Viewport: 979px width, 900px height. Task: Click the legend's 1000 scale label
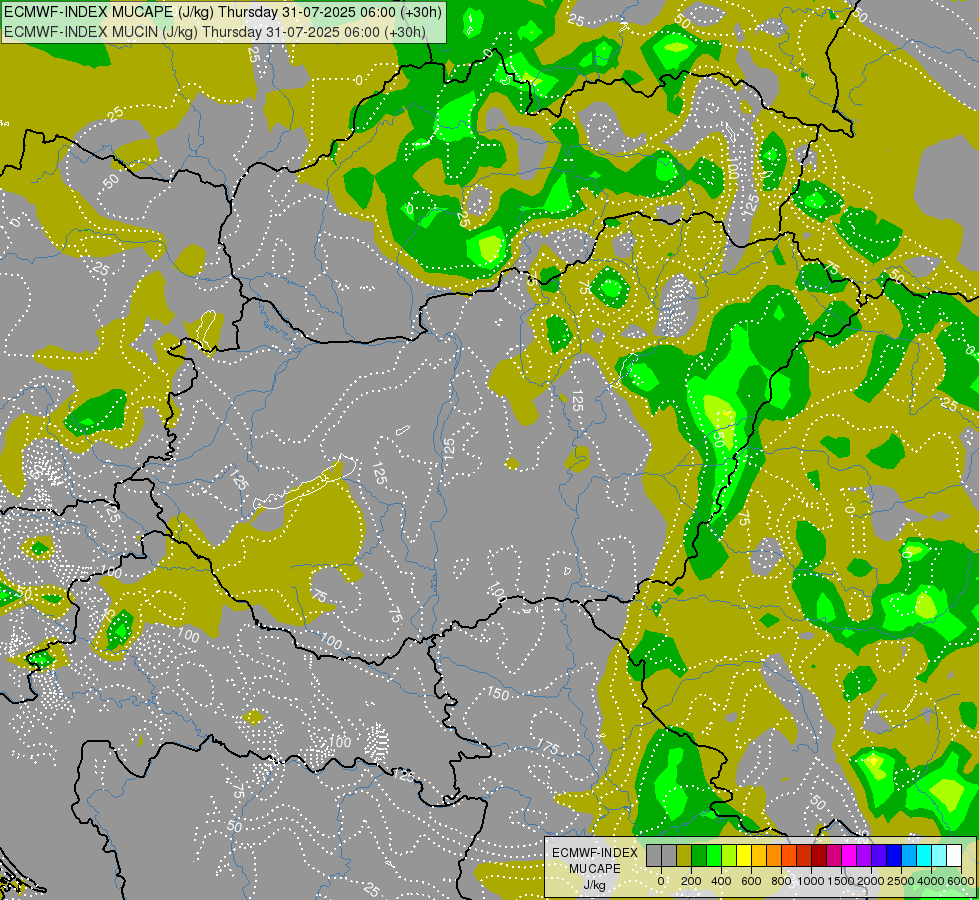(x=811, y=881)
